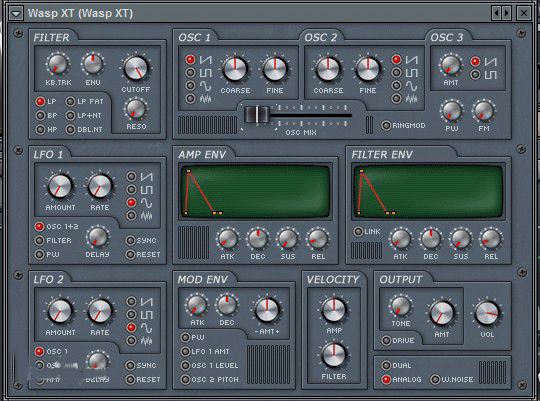Viewport: 540px width, 401px height.
Task: Choose square shape for LFO 2
Action: click(131, 315)
